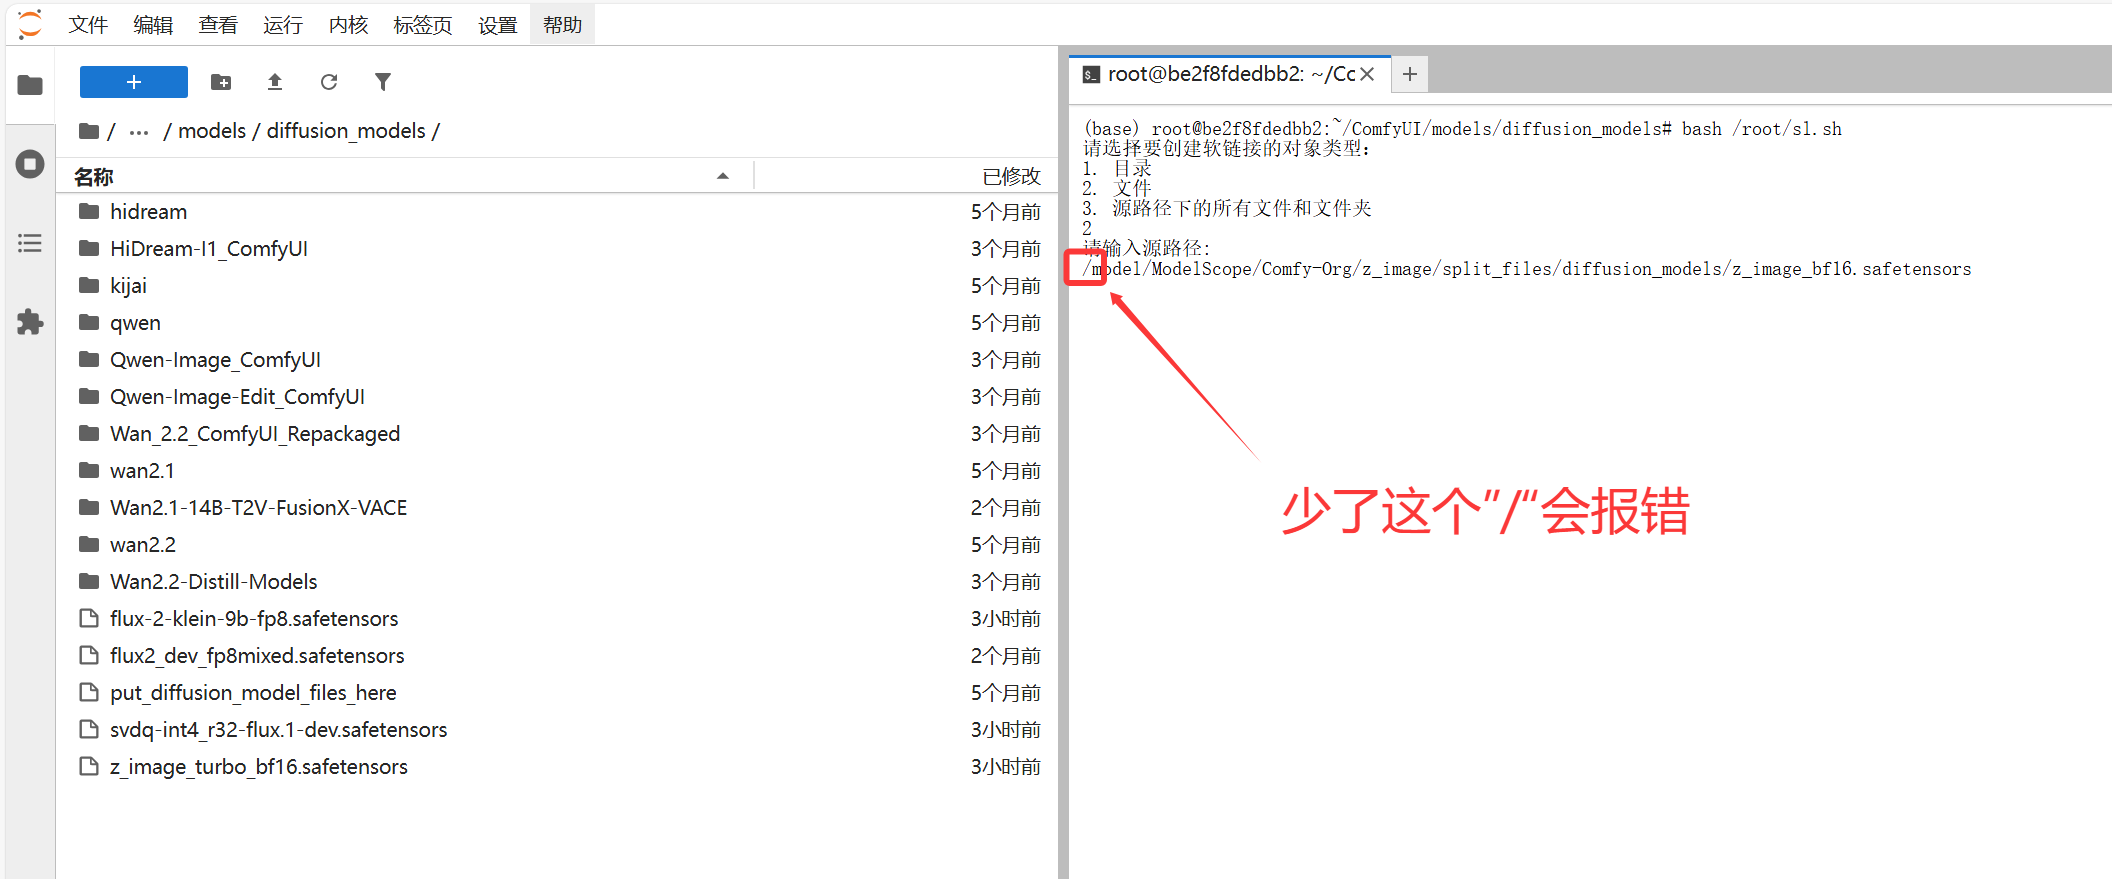The width and height of the screenshot is (2112, 879).
Task: Close the terminal tab
Action: [x=1368, y=74]
